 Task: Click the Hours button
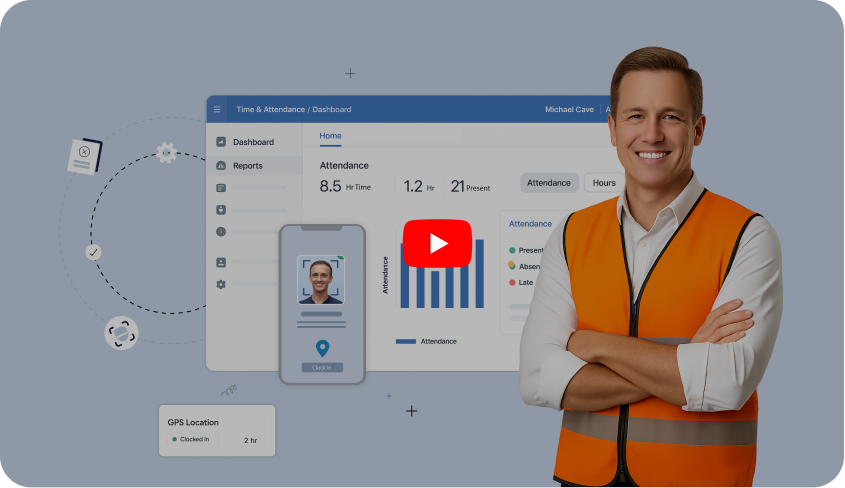click(604, 183)
